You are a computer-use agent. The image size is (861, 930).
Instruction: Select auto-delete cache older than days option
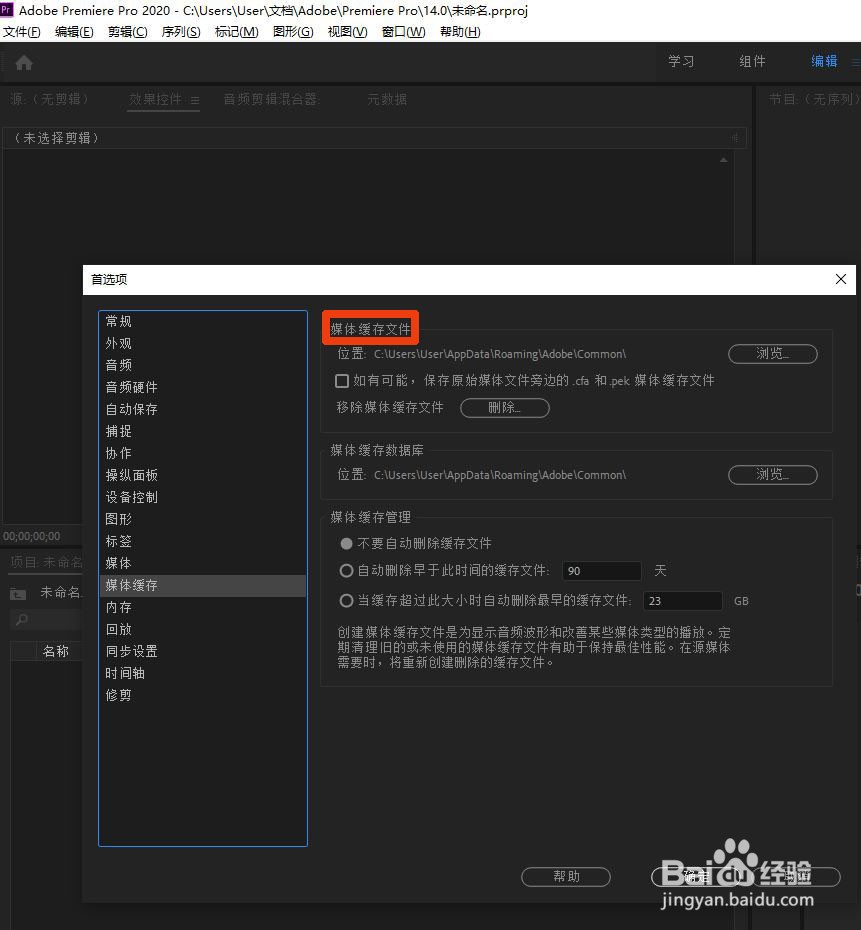346,571
